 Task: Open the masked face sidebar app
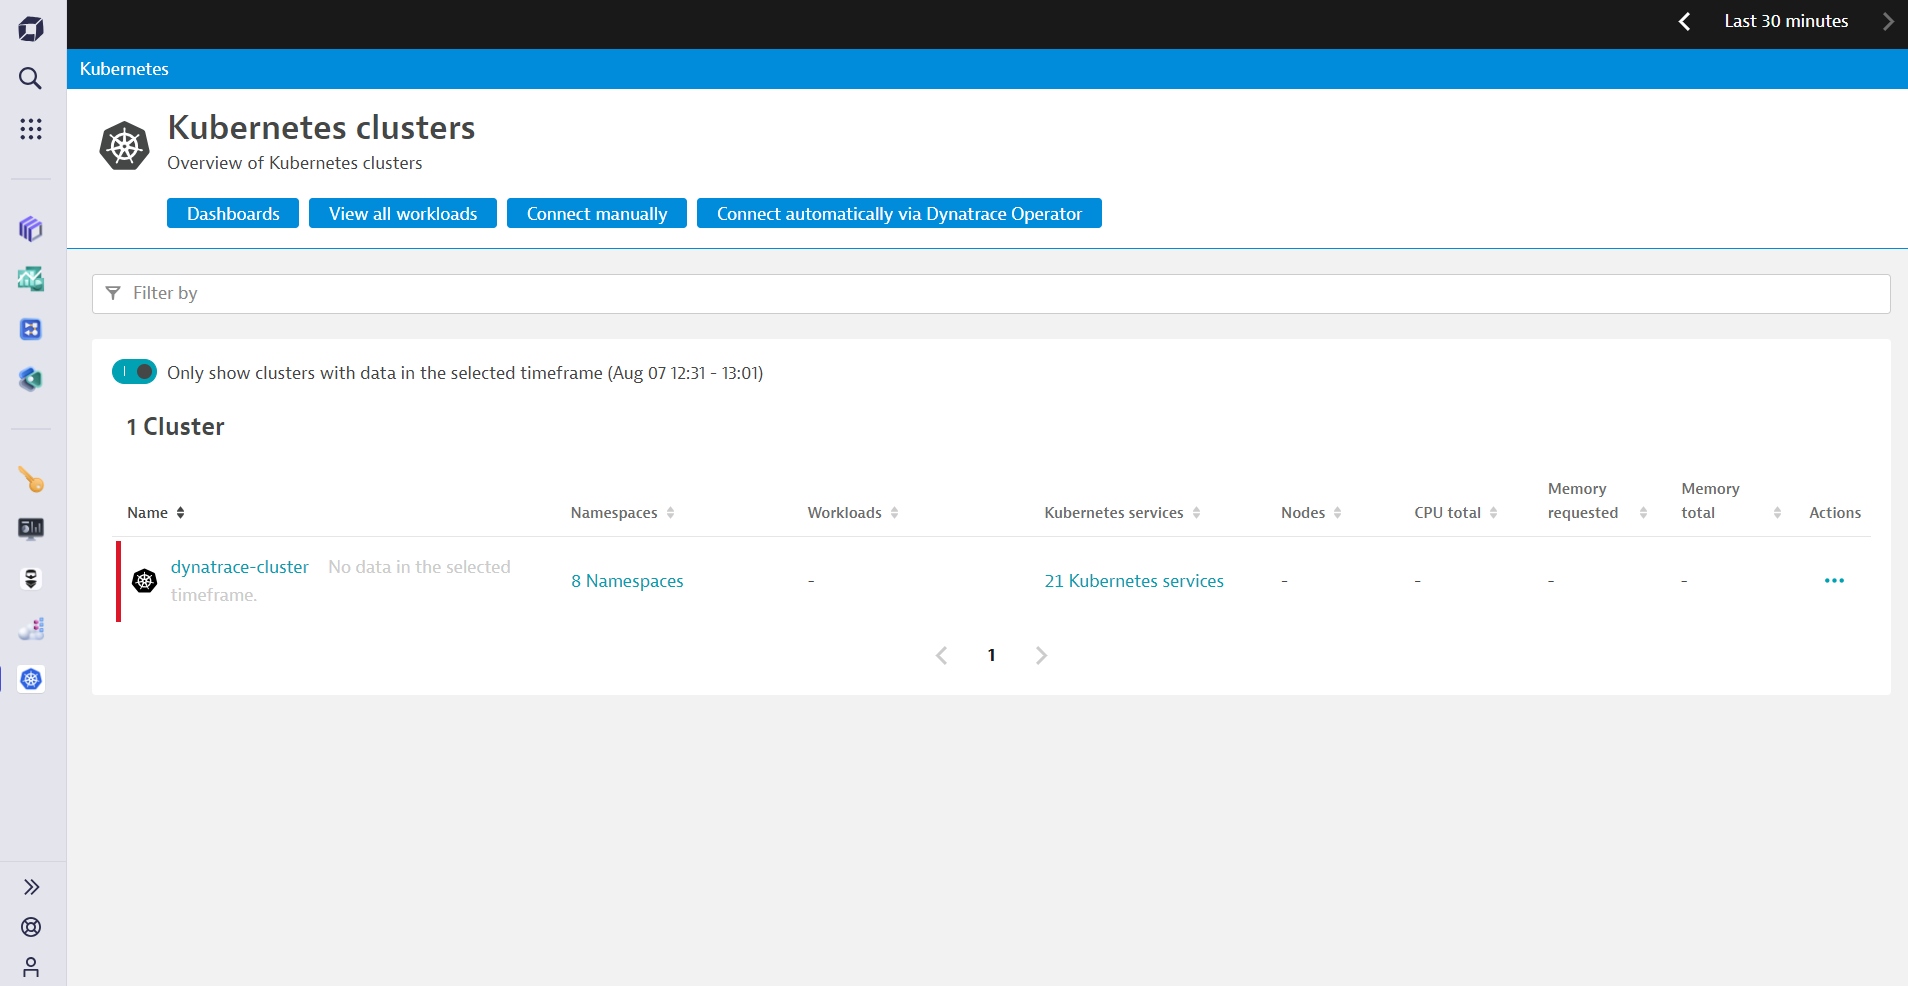click(x=31, y=579)
